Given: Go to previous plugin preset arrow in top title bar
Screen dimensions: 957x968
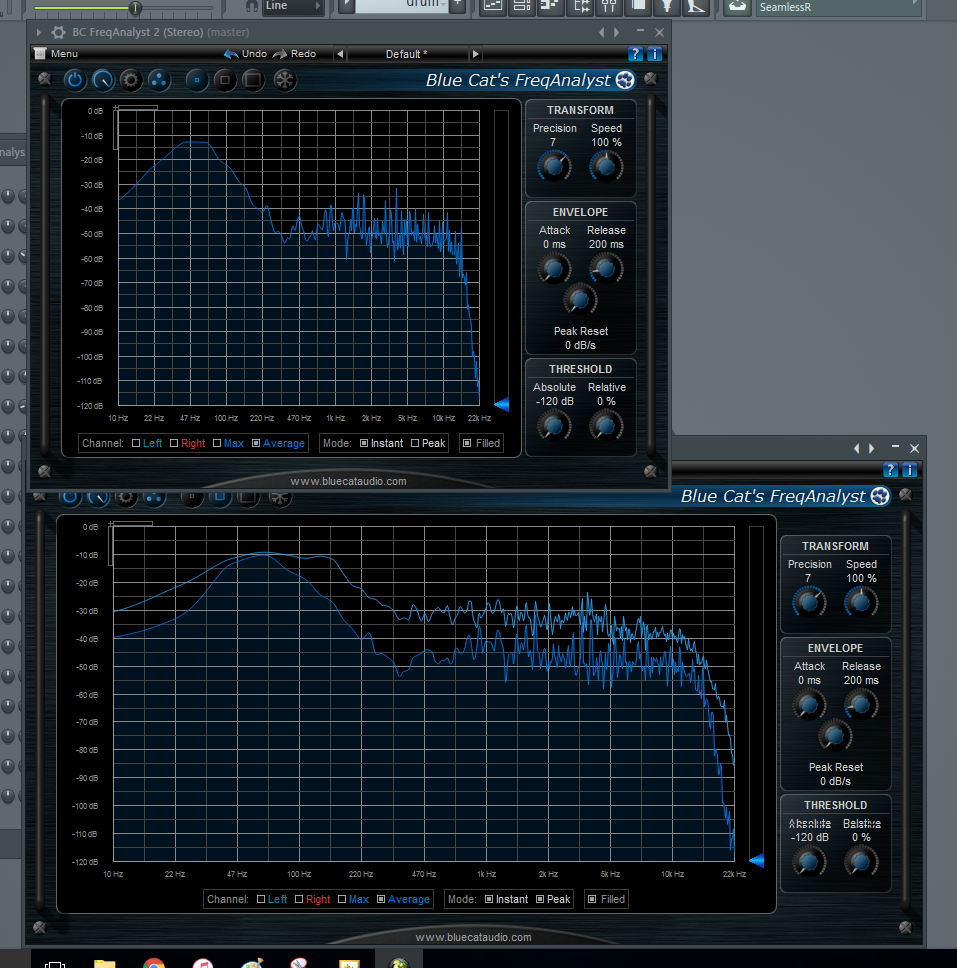Looking at the screenshot, I should pyautogui.click(x=601, y=32).
